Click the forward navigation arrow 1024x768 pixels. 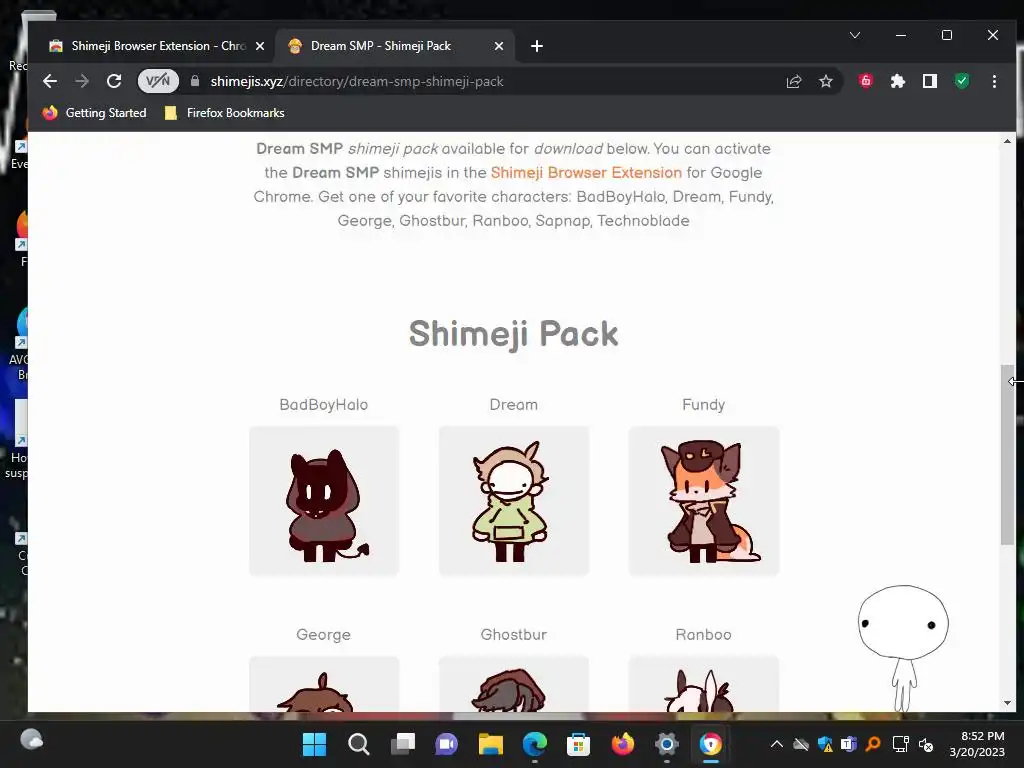click(x=82, y=81)
